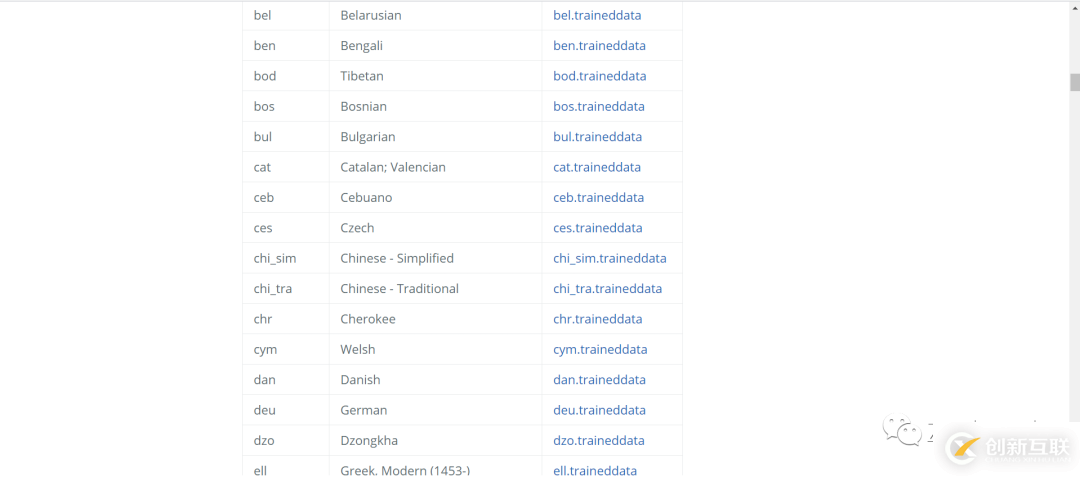Click the WeChat chat bubbles icon
The width and height of the screenshot is (1080, 477).
(902, 433)
